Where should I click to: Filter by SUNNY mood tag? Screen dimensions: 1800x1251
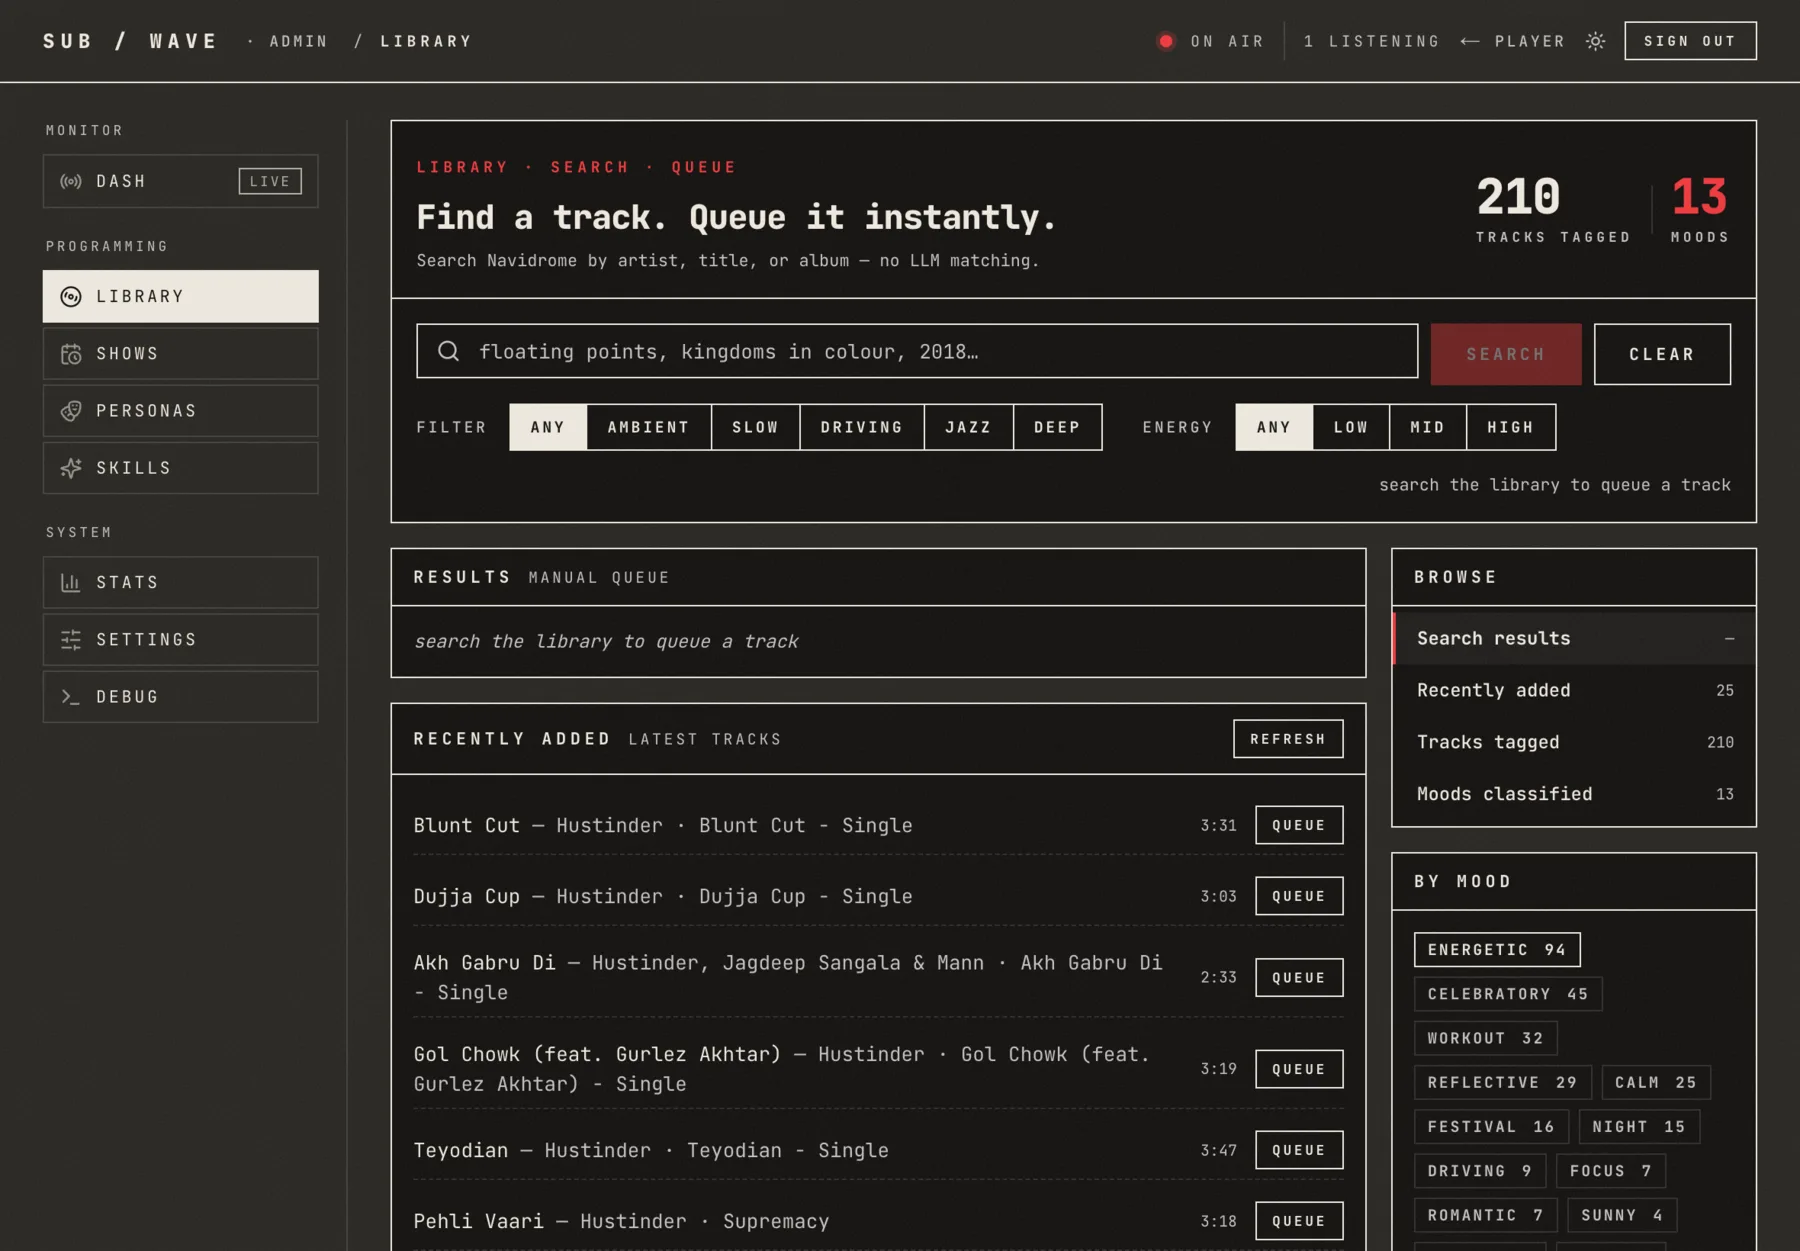coord(1622,1215)
